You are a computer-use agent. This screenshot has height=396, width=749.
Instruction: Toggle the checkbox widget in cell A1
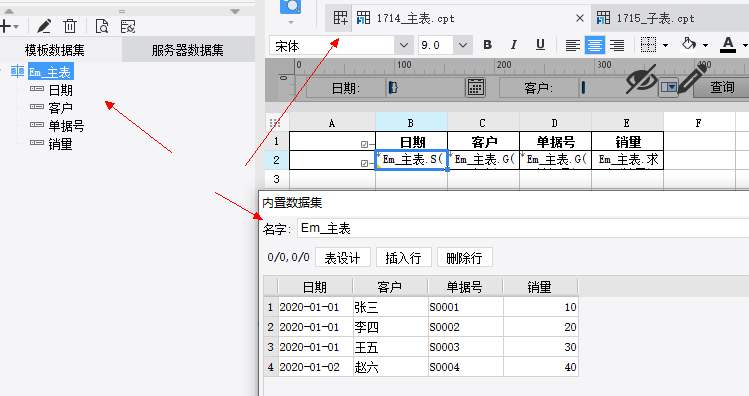coord(364,144)
